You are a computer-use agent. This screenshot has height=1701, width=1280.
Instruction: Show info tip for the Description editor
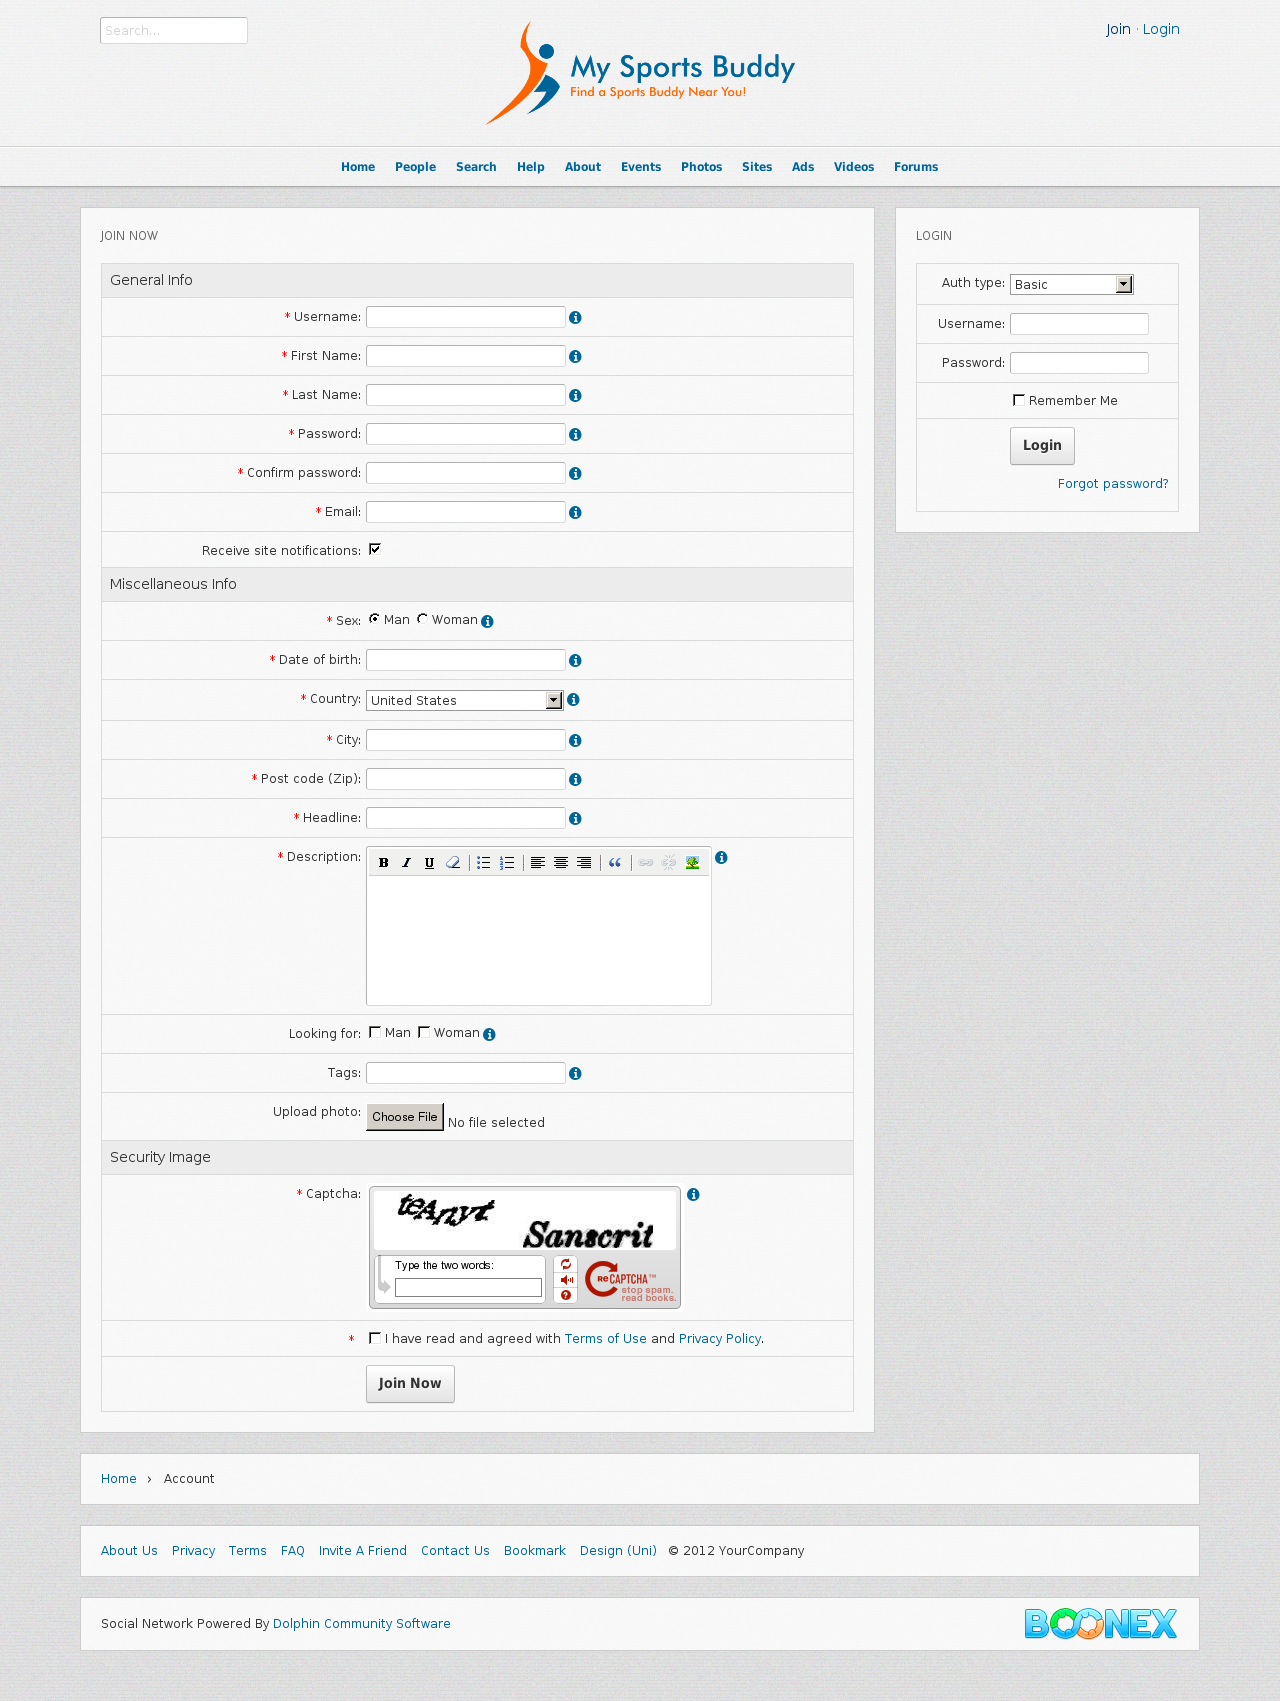click(x=721, y=857)
